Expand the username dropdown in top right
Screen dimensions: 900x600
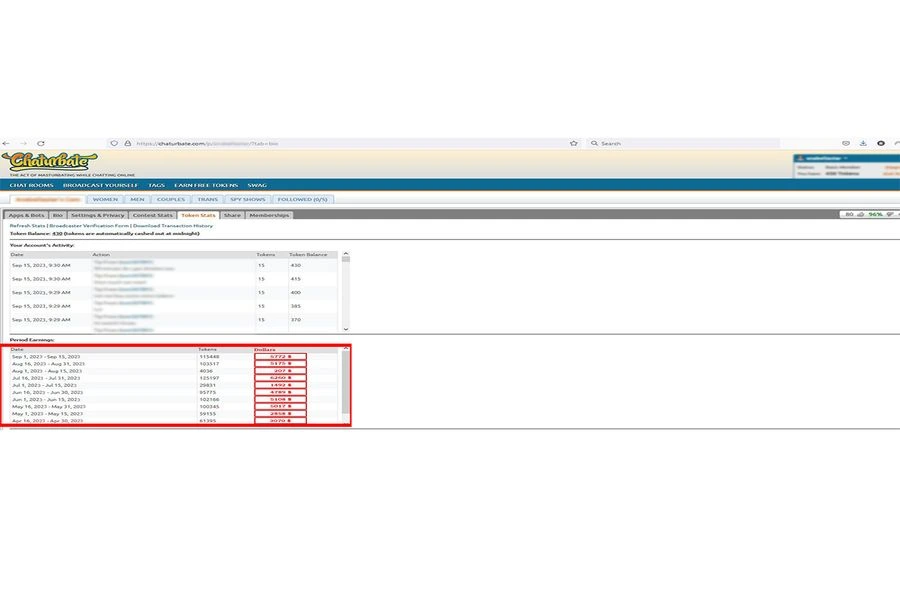coord(846,158)
